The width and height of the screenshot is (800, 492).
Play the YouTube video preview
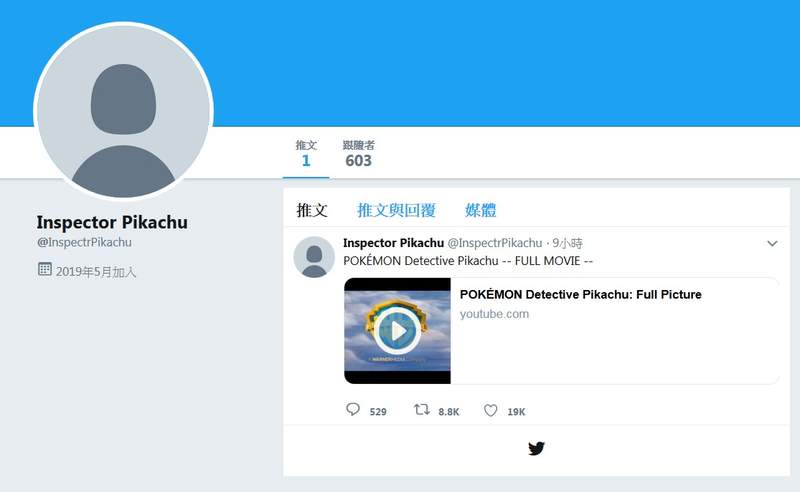397,331
